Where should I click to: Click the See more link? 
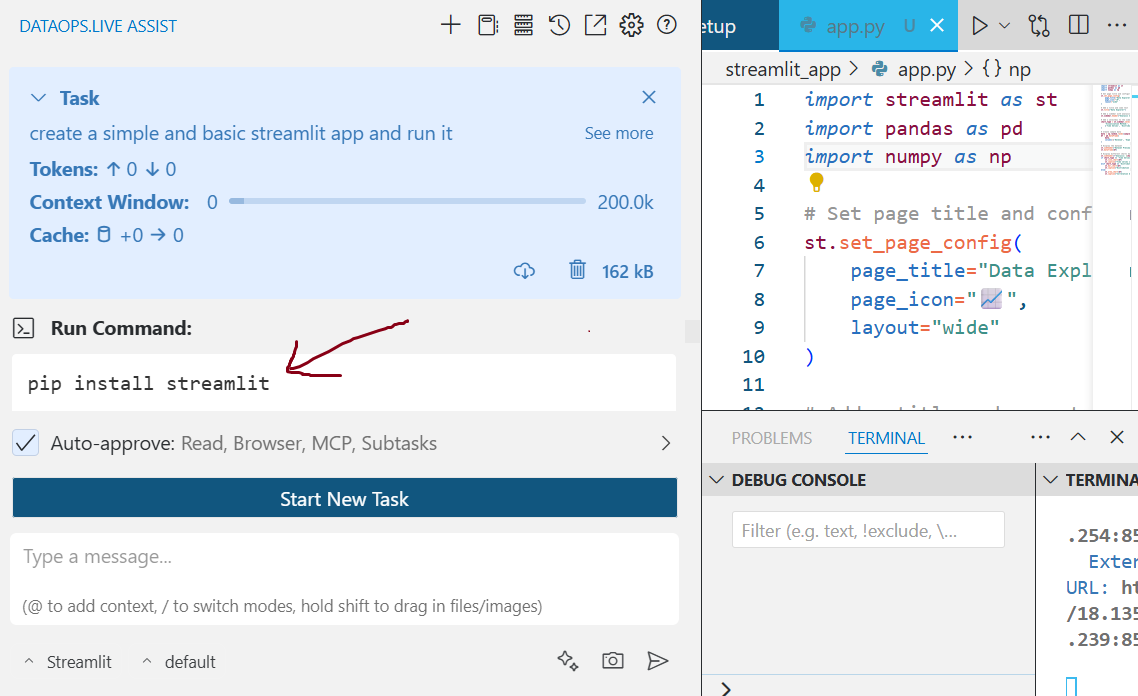tap(619, 134)
